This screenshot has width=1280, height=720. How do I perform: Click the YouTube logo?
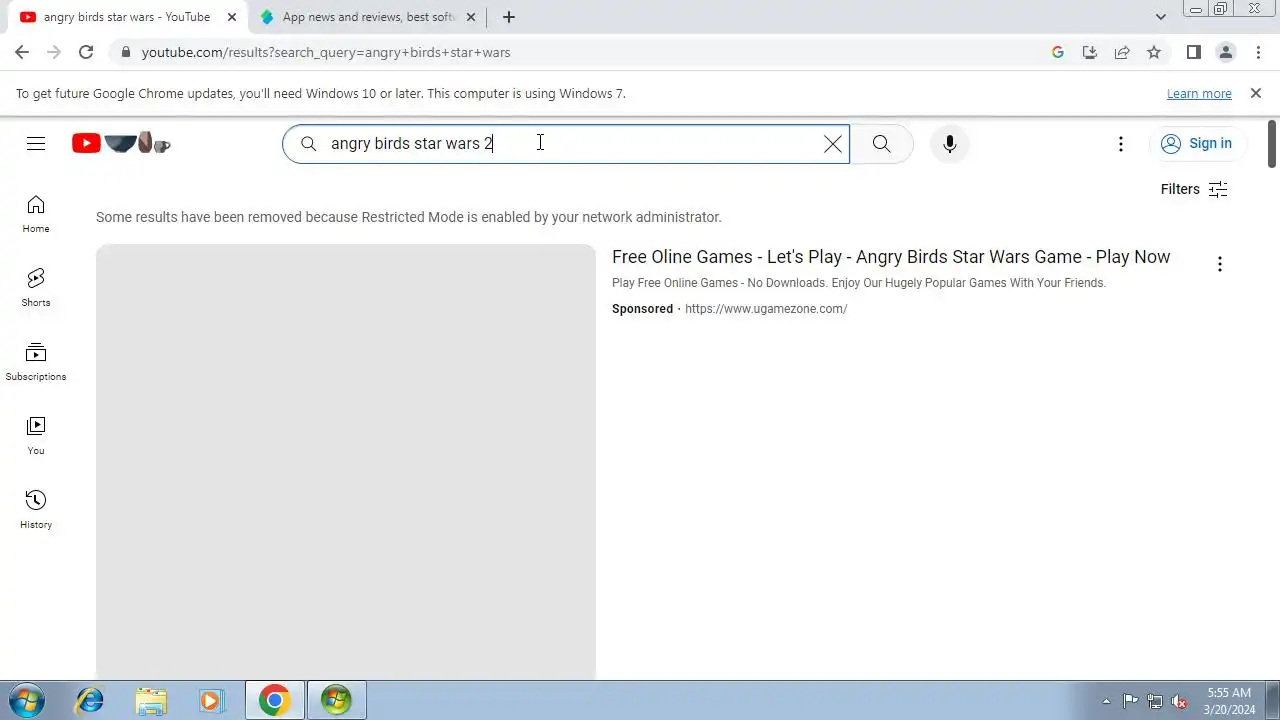pos(121,143)
